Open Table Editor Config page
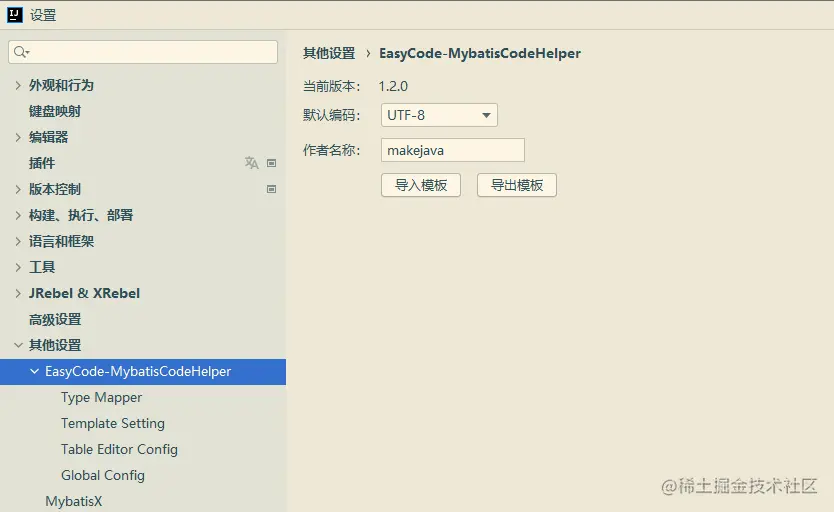 point(119,450)
